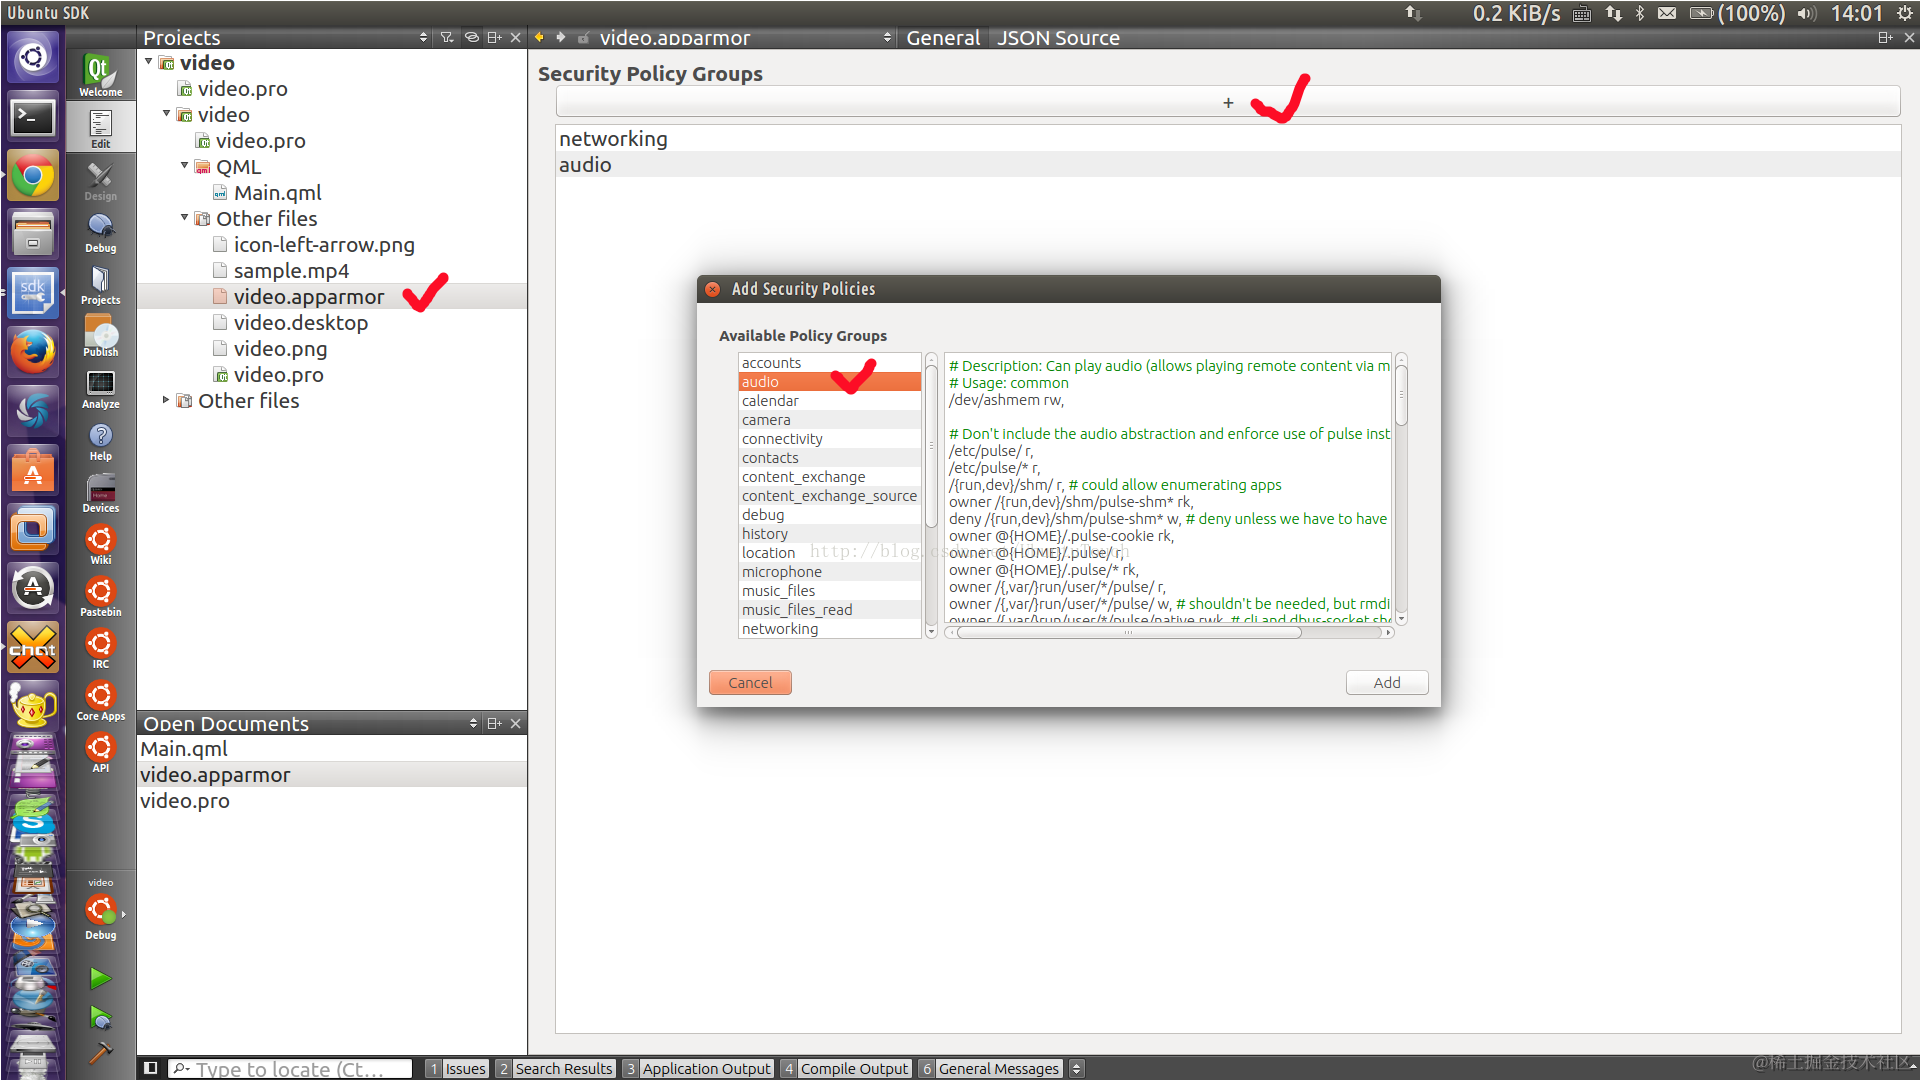
Task: Open Debug mode in mode selector
Action: coord(100,232)
